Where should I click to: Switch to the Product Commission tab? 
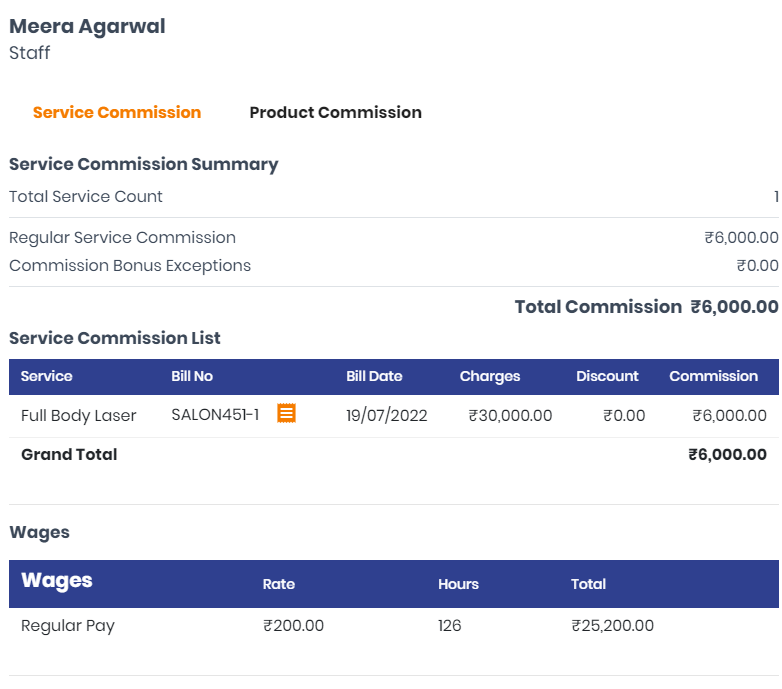[x=335, y=113]
